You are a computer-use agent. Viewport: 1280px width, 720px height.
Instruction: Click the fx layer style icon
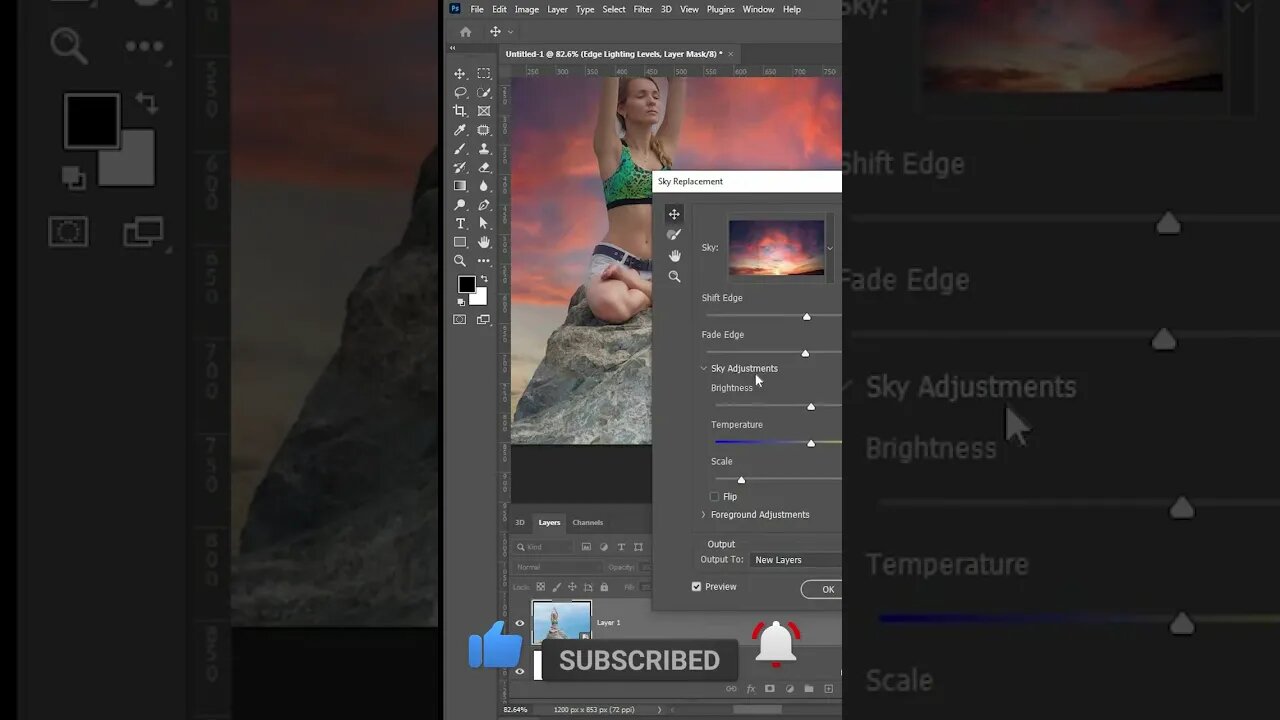pyautogui.click(x=750, y=688)
